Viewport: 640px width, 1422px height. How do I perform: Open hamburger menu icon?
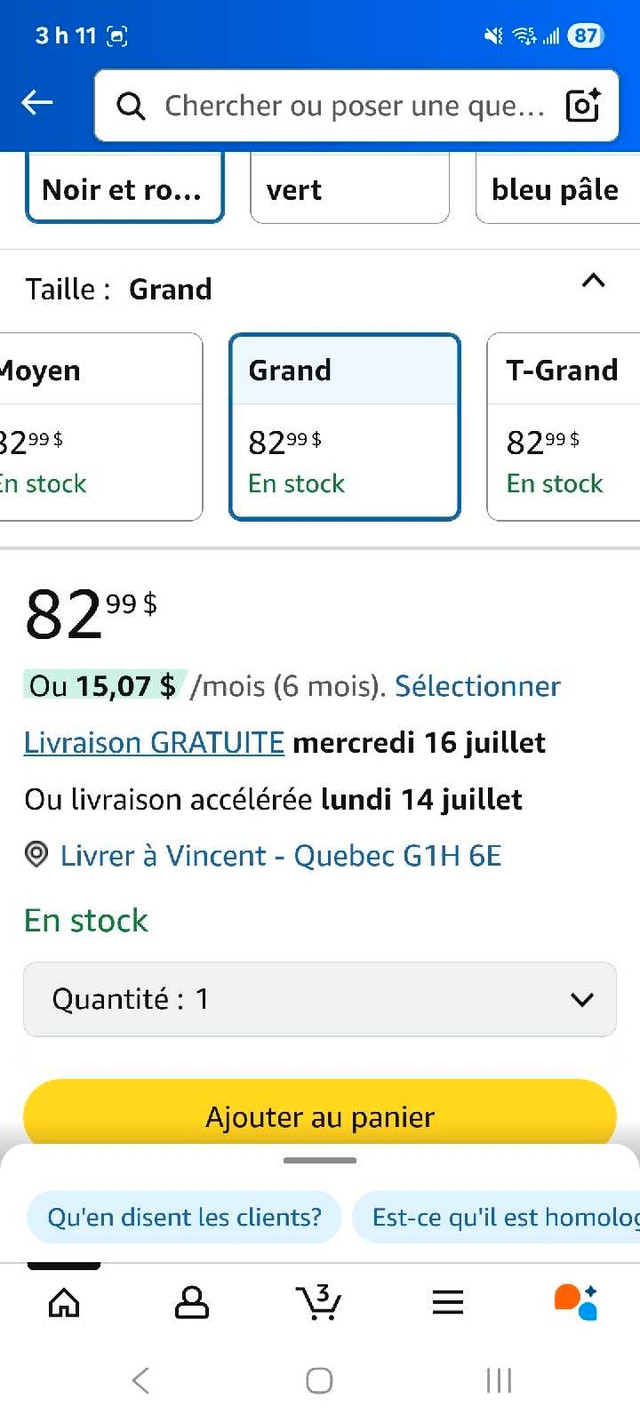(448, 1301)
